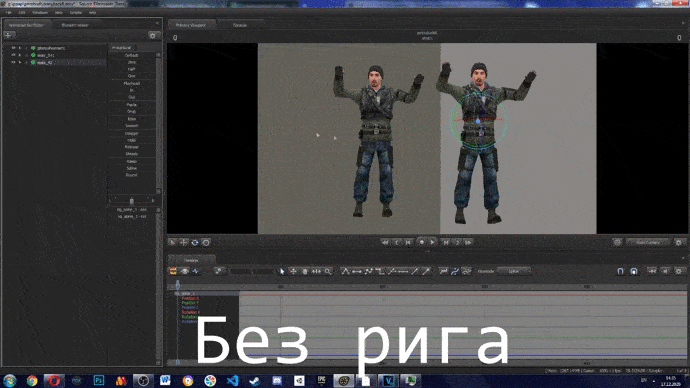690x388 pixels.
Task: Open the camera selection dropdown
Action: pyautogui.click(x=648, y=242)
